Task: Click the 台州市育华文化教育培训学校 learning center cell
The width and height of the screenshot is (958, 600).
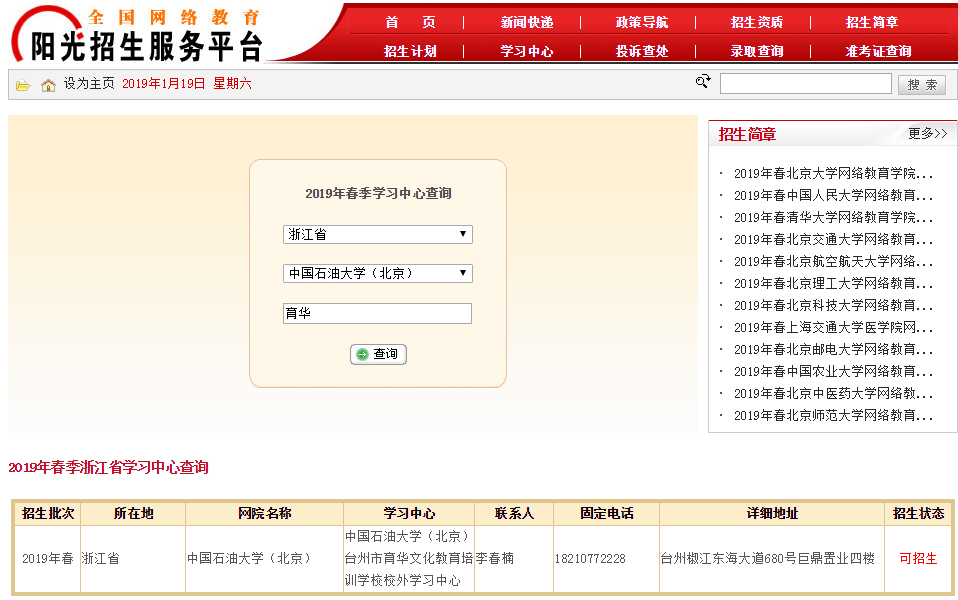Action: coord(409,558)
